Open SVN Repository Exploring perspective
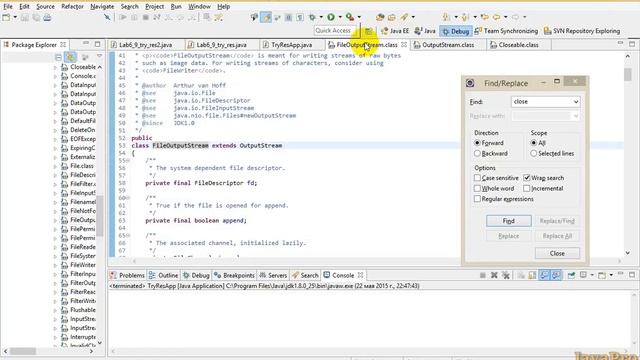Viewport: 640px width, 360px height. point(582,31)
